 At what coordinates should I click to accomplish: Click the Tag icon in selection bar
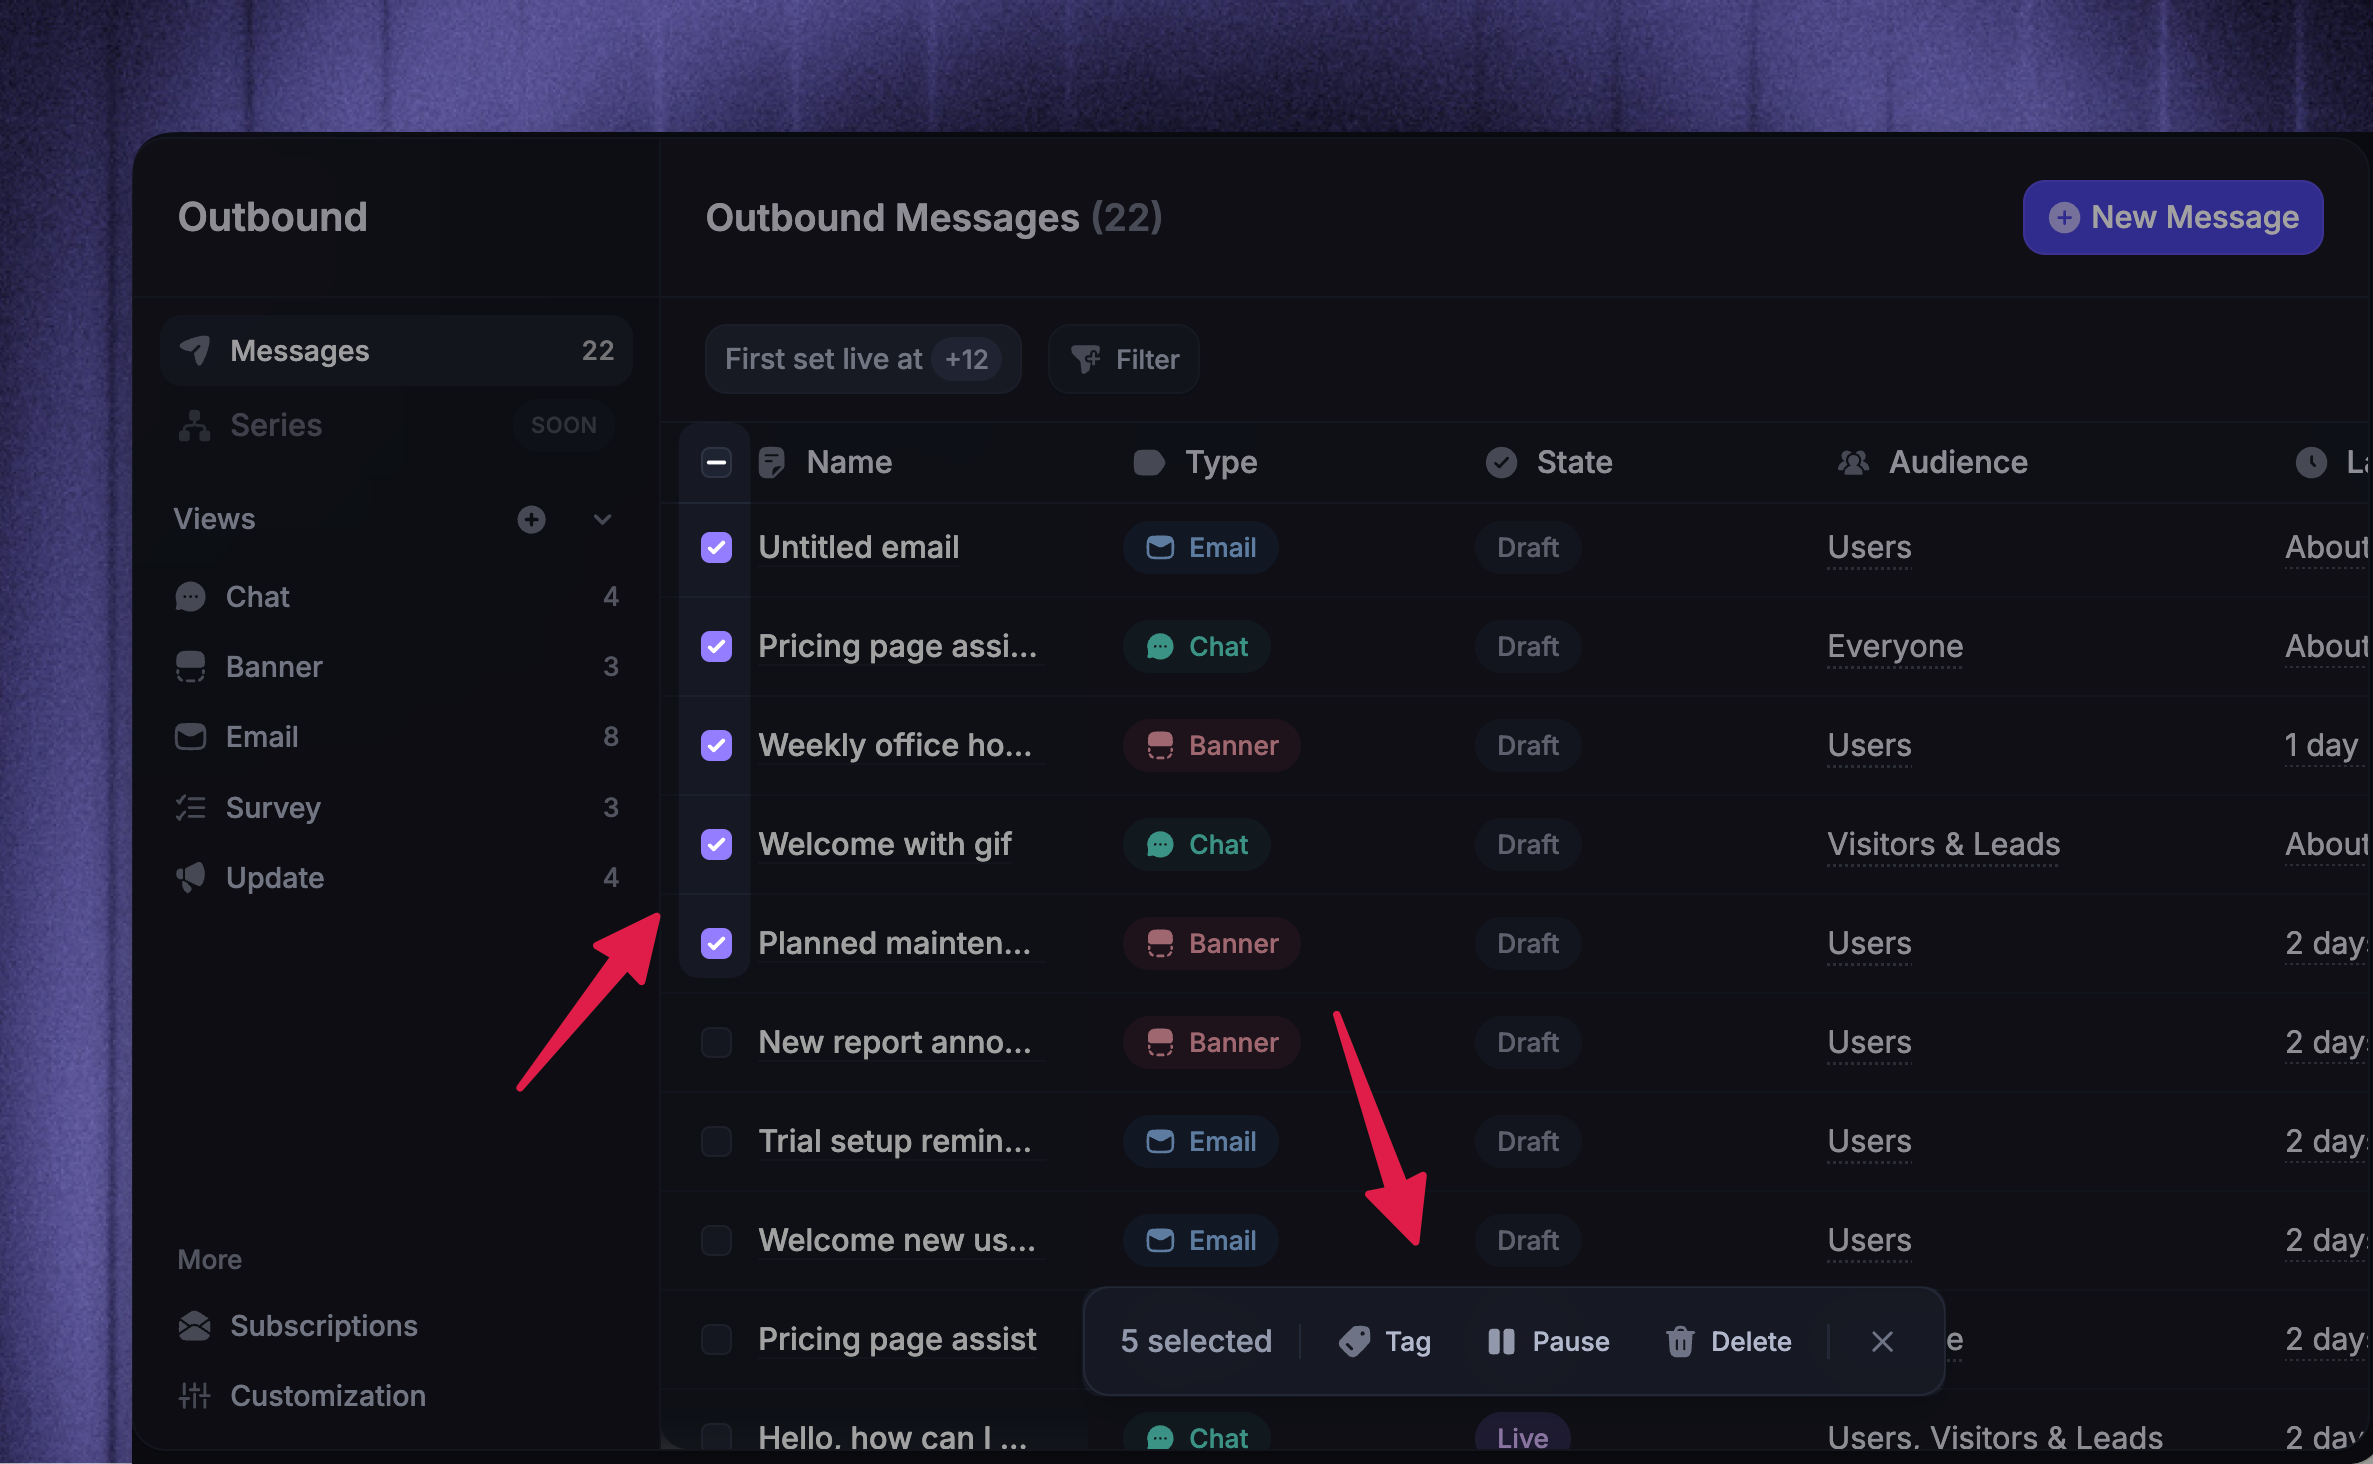(x=1354, y=1341)
